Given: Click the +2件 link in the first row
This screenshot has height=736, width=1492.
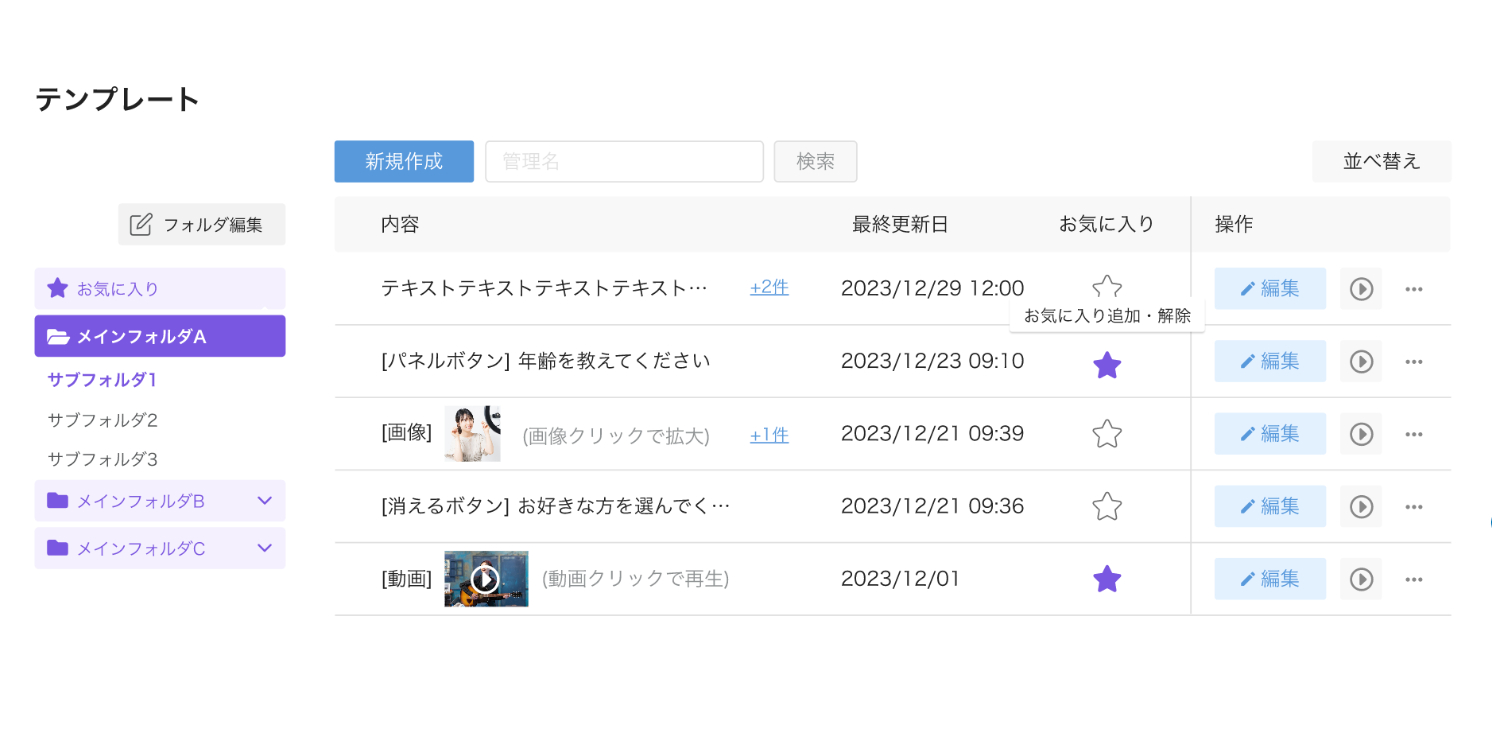Looking at the screenshot, I should (x=769, y=288).
